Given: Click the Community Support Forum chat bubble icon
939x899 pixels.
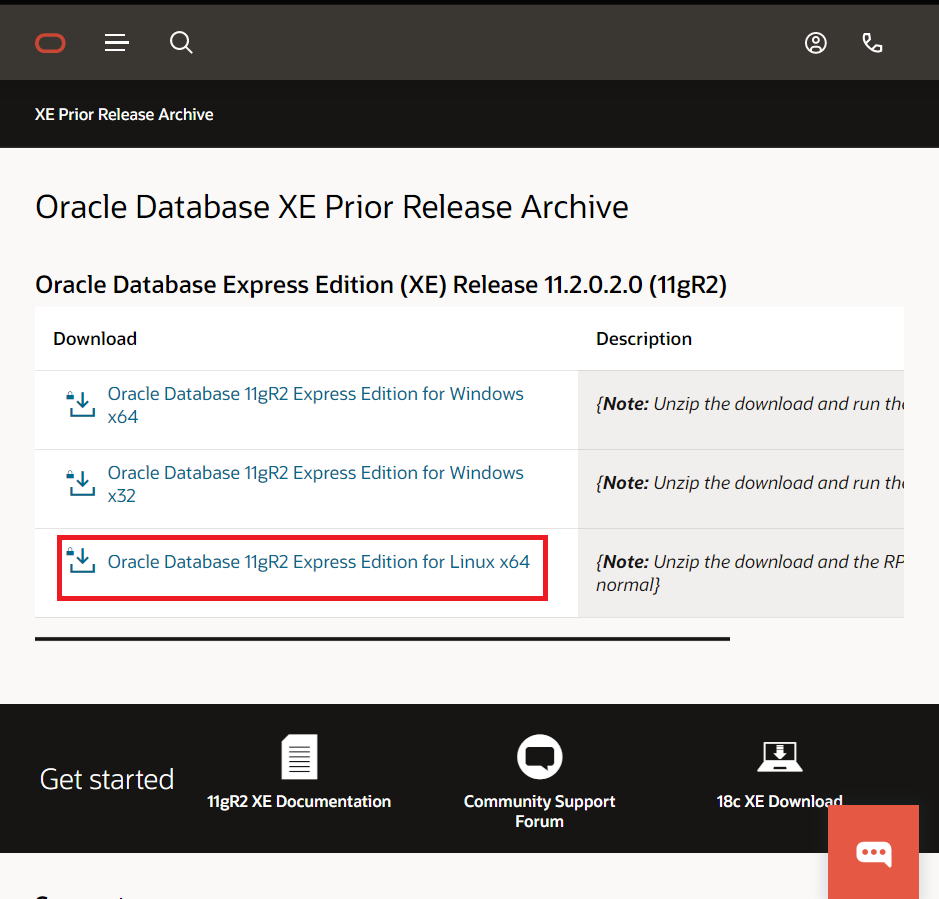Looking at the screenshot, I should [x=540, y=756].
